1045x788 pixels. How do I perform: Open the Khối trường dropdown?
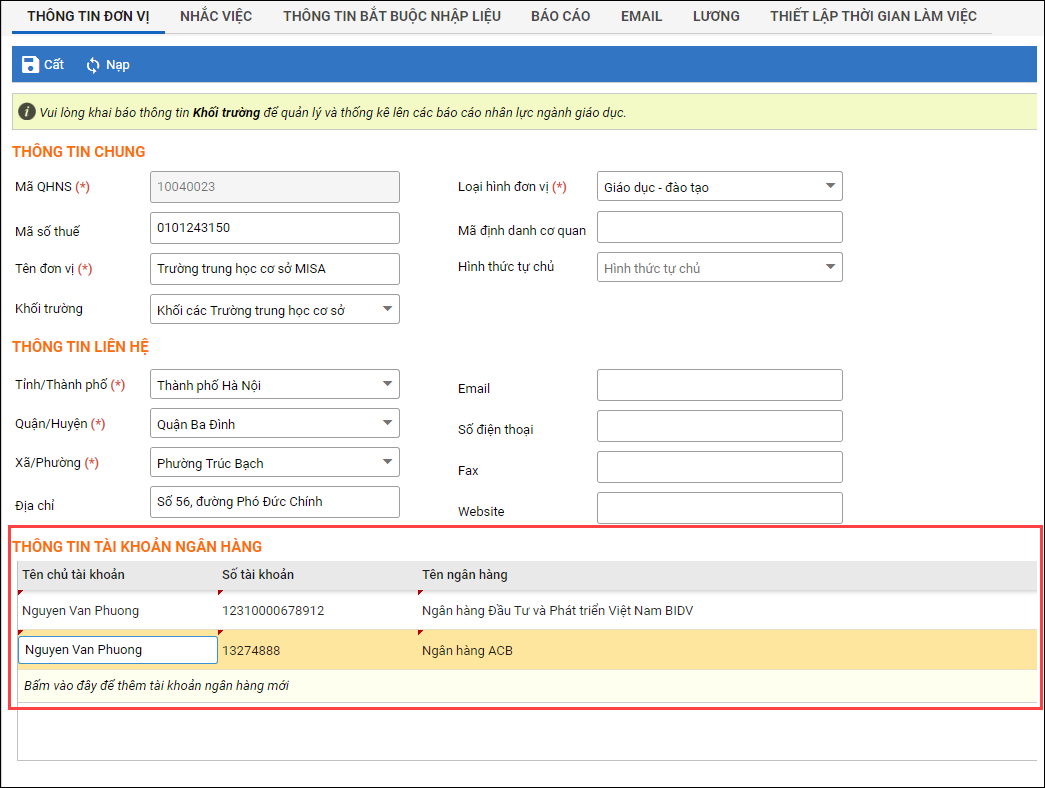click(387, 309)
